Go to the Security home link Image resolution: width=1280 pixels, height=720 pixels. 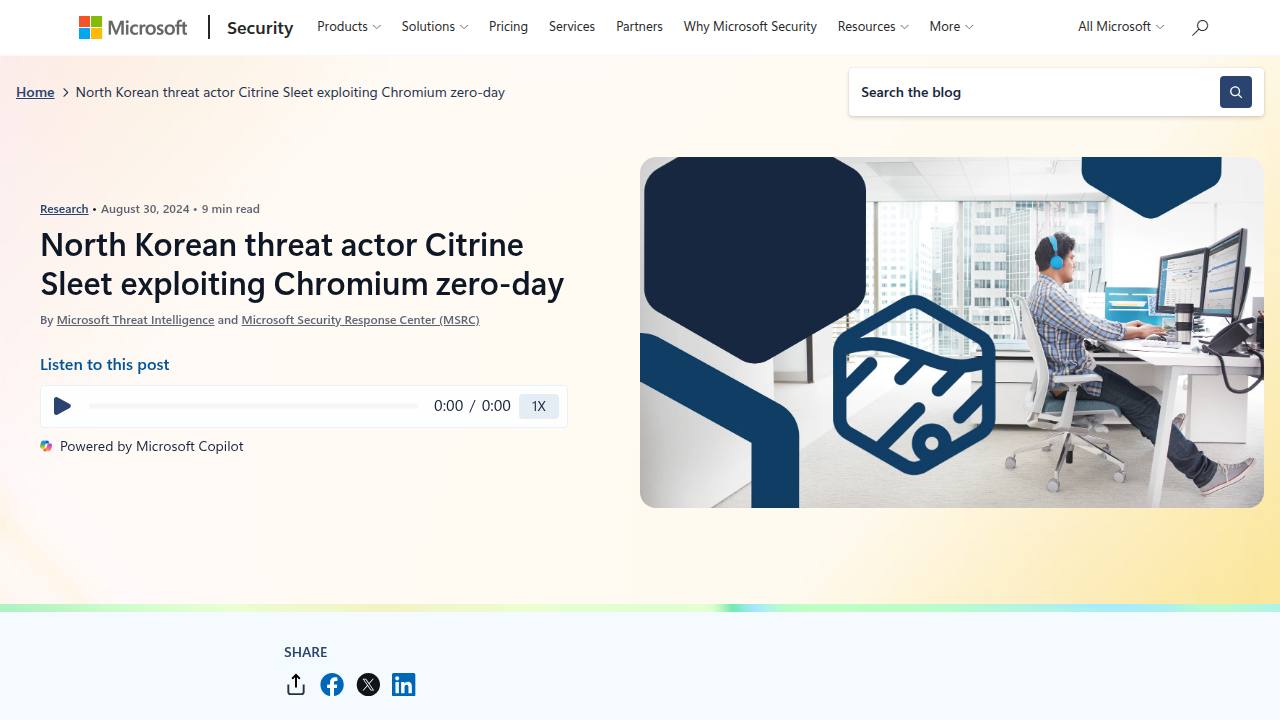(260, 28)
